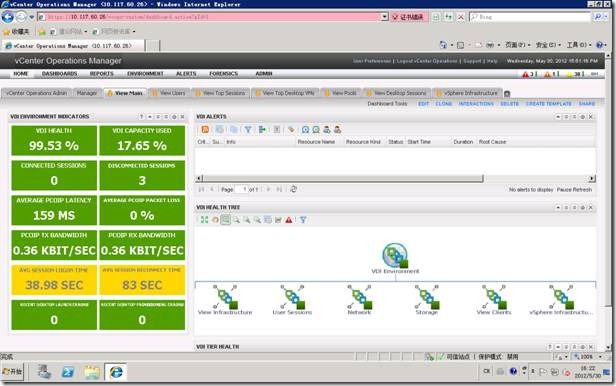Open the ADMIN menu
616x386 pixels.
pos(264,73)
